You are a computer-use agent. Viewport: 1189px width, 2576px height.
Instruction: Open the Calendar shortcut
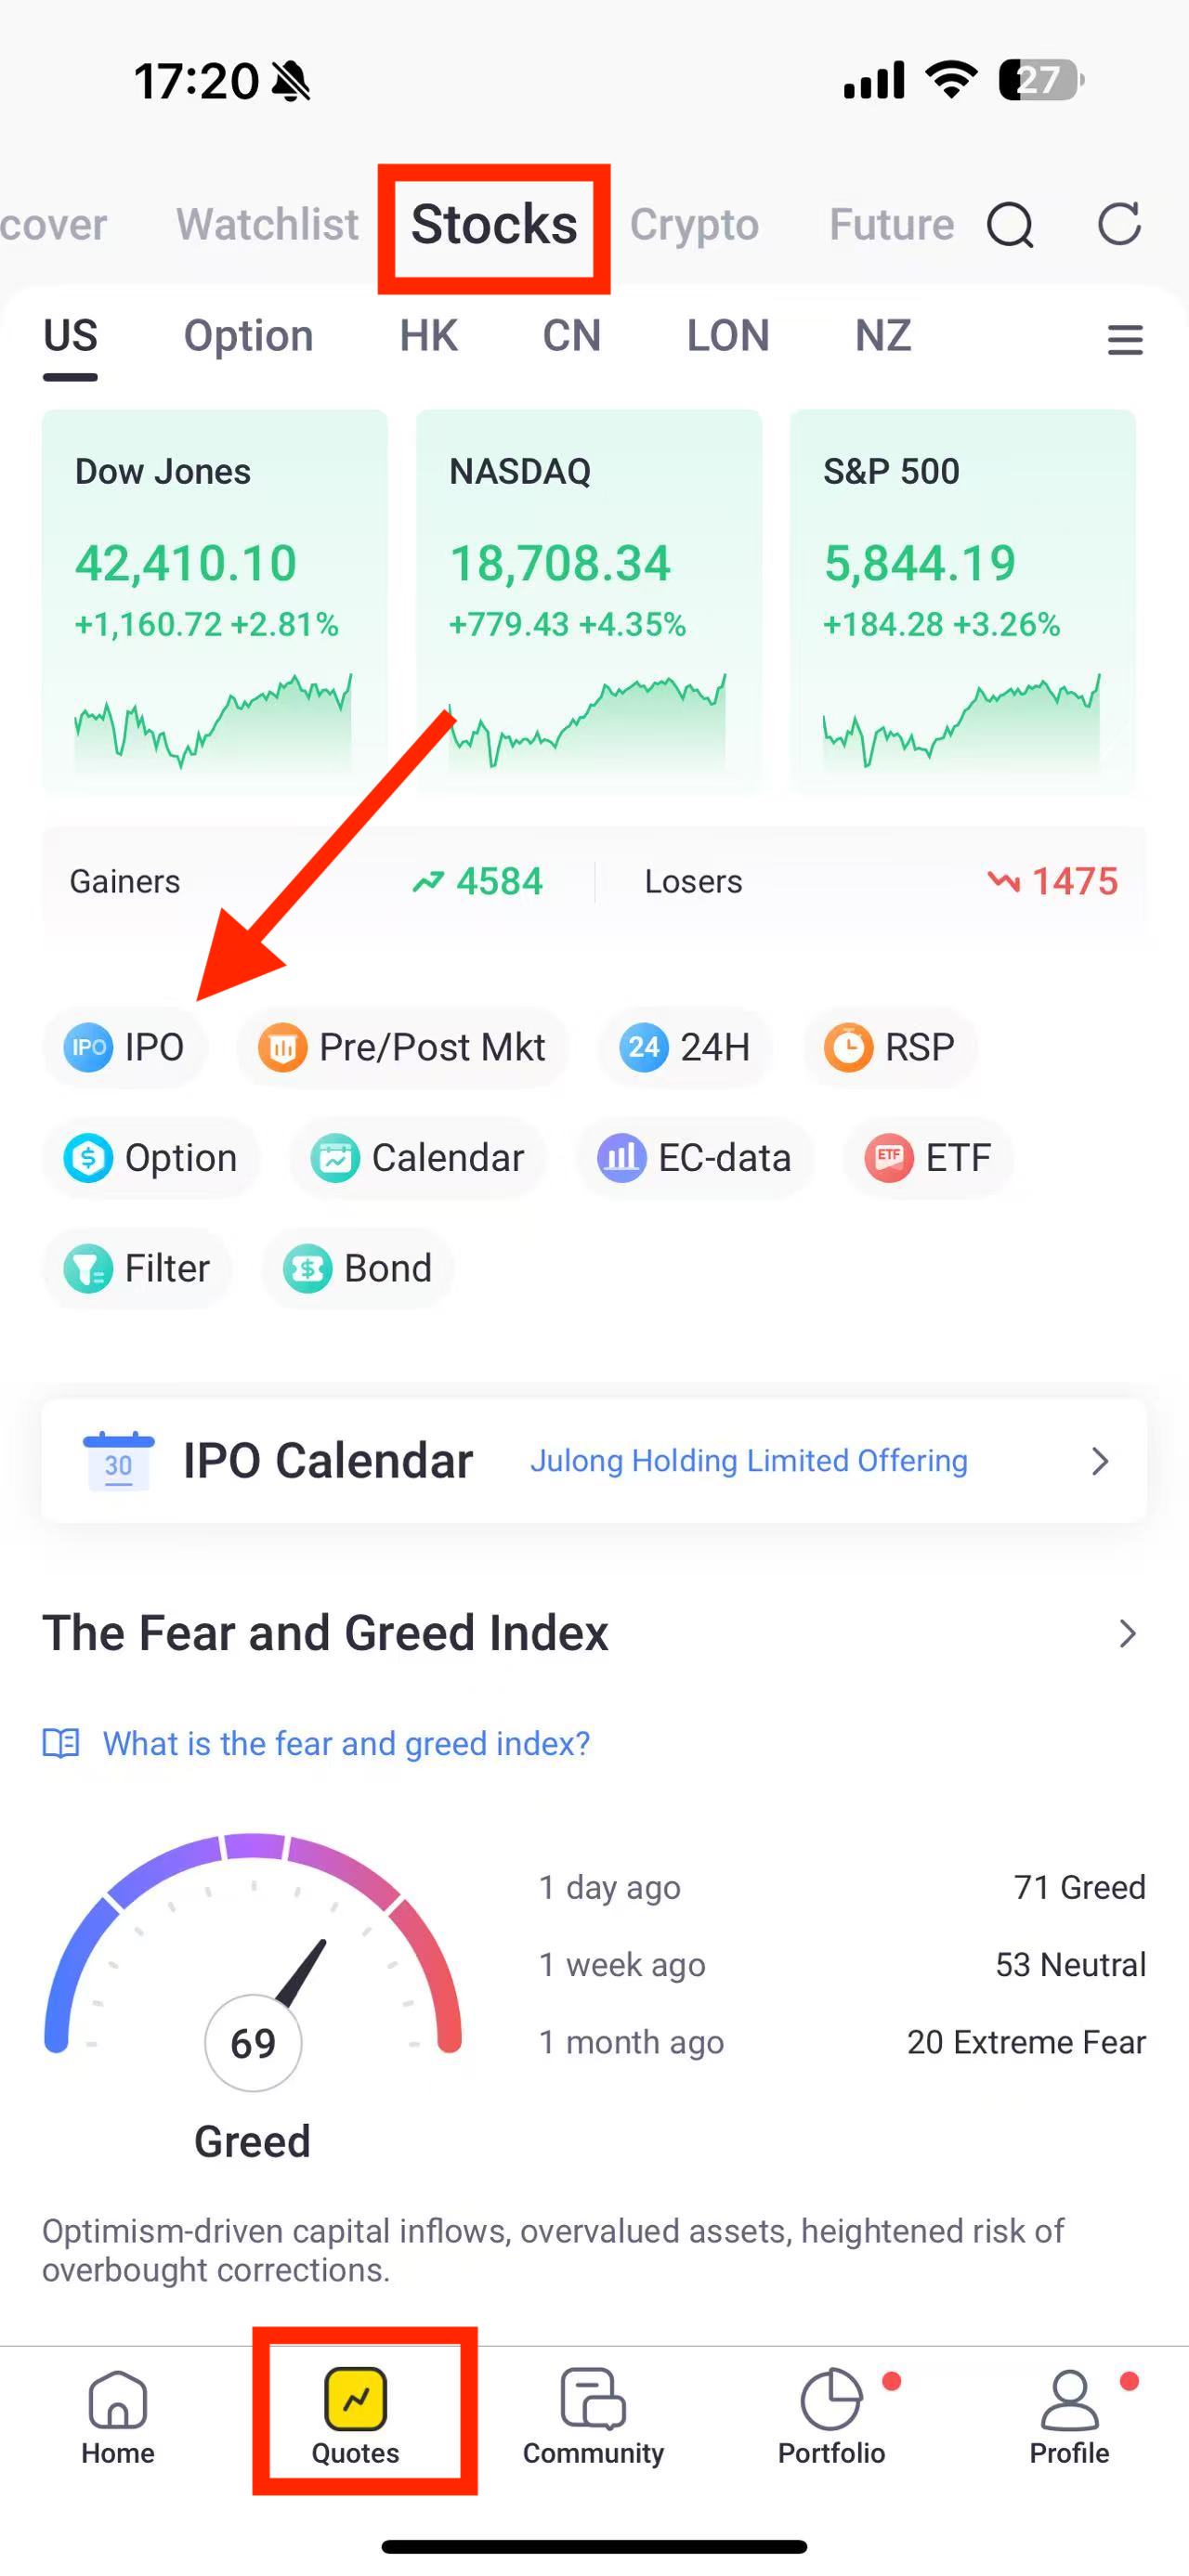418,1158
